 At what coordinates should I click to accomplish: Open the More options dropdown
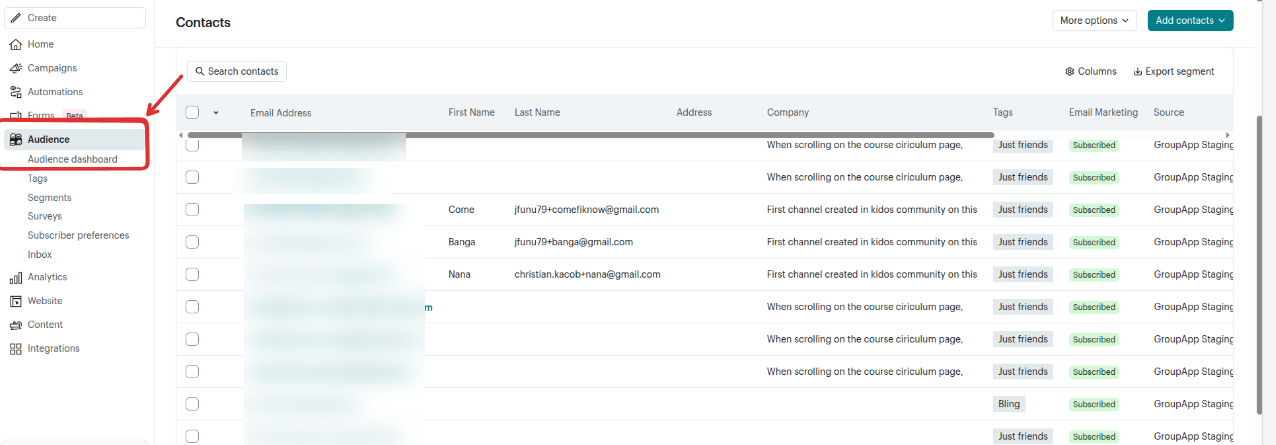(1094, 20)
